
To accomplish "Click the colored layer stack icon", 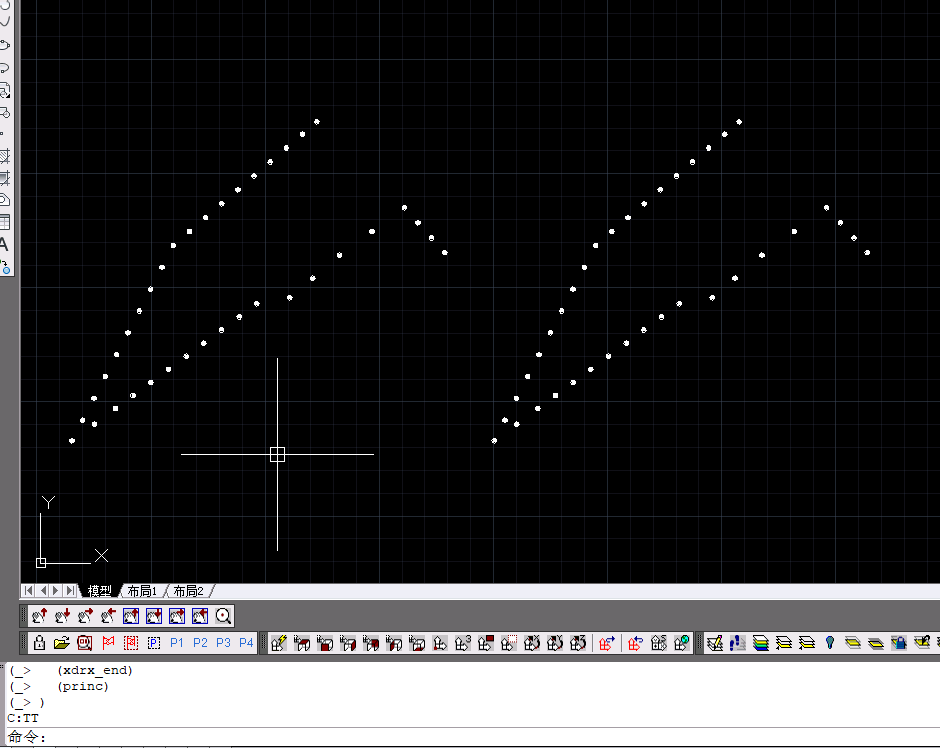I will click(x=761, y=643).
